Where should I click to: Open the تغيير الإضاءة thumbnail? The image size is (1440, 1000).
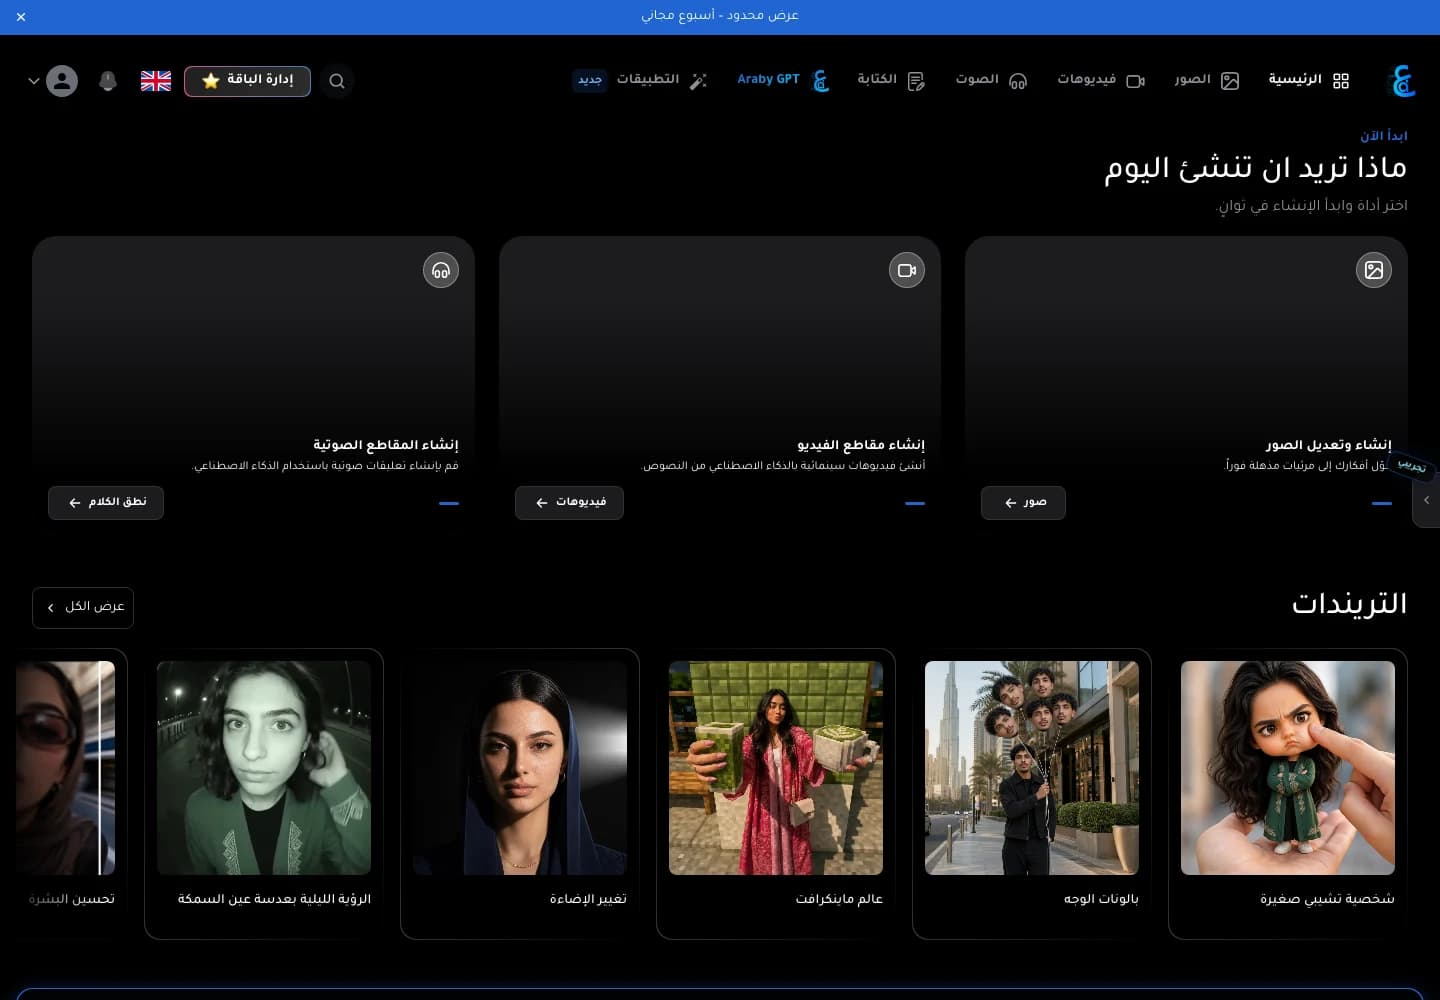click(520, 768)
